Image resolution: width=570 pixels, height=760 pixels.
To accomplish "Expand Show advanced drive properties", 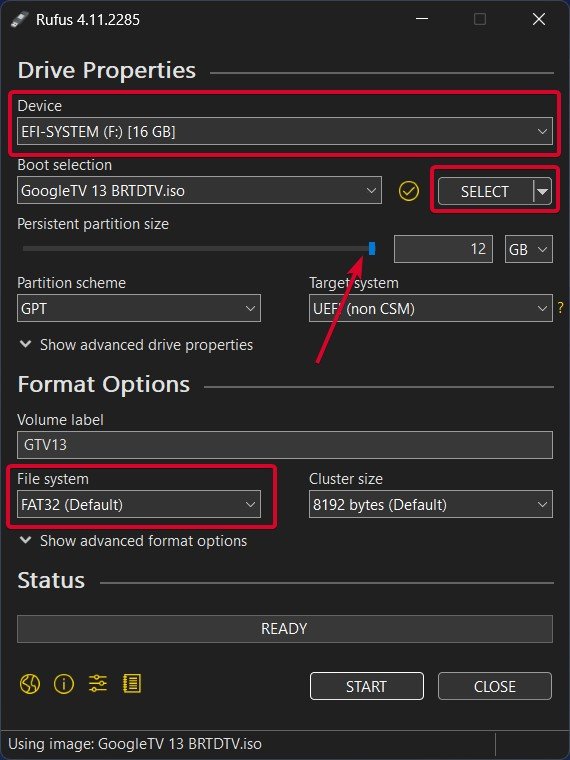I will coord(136,345).
